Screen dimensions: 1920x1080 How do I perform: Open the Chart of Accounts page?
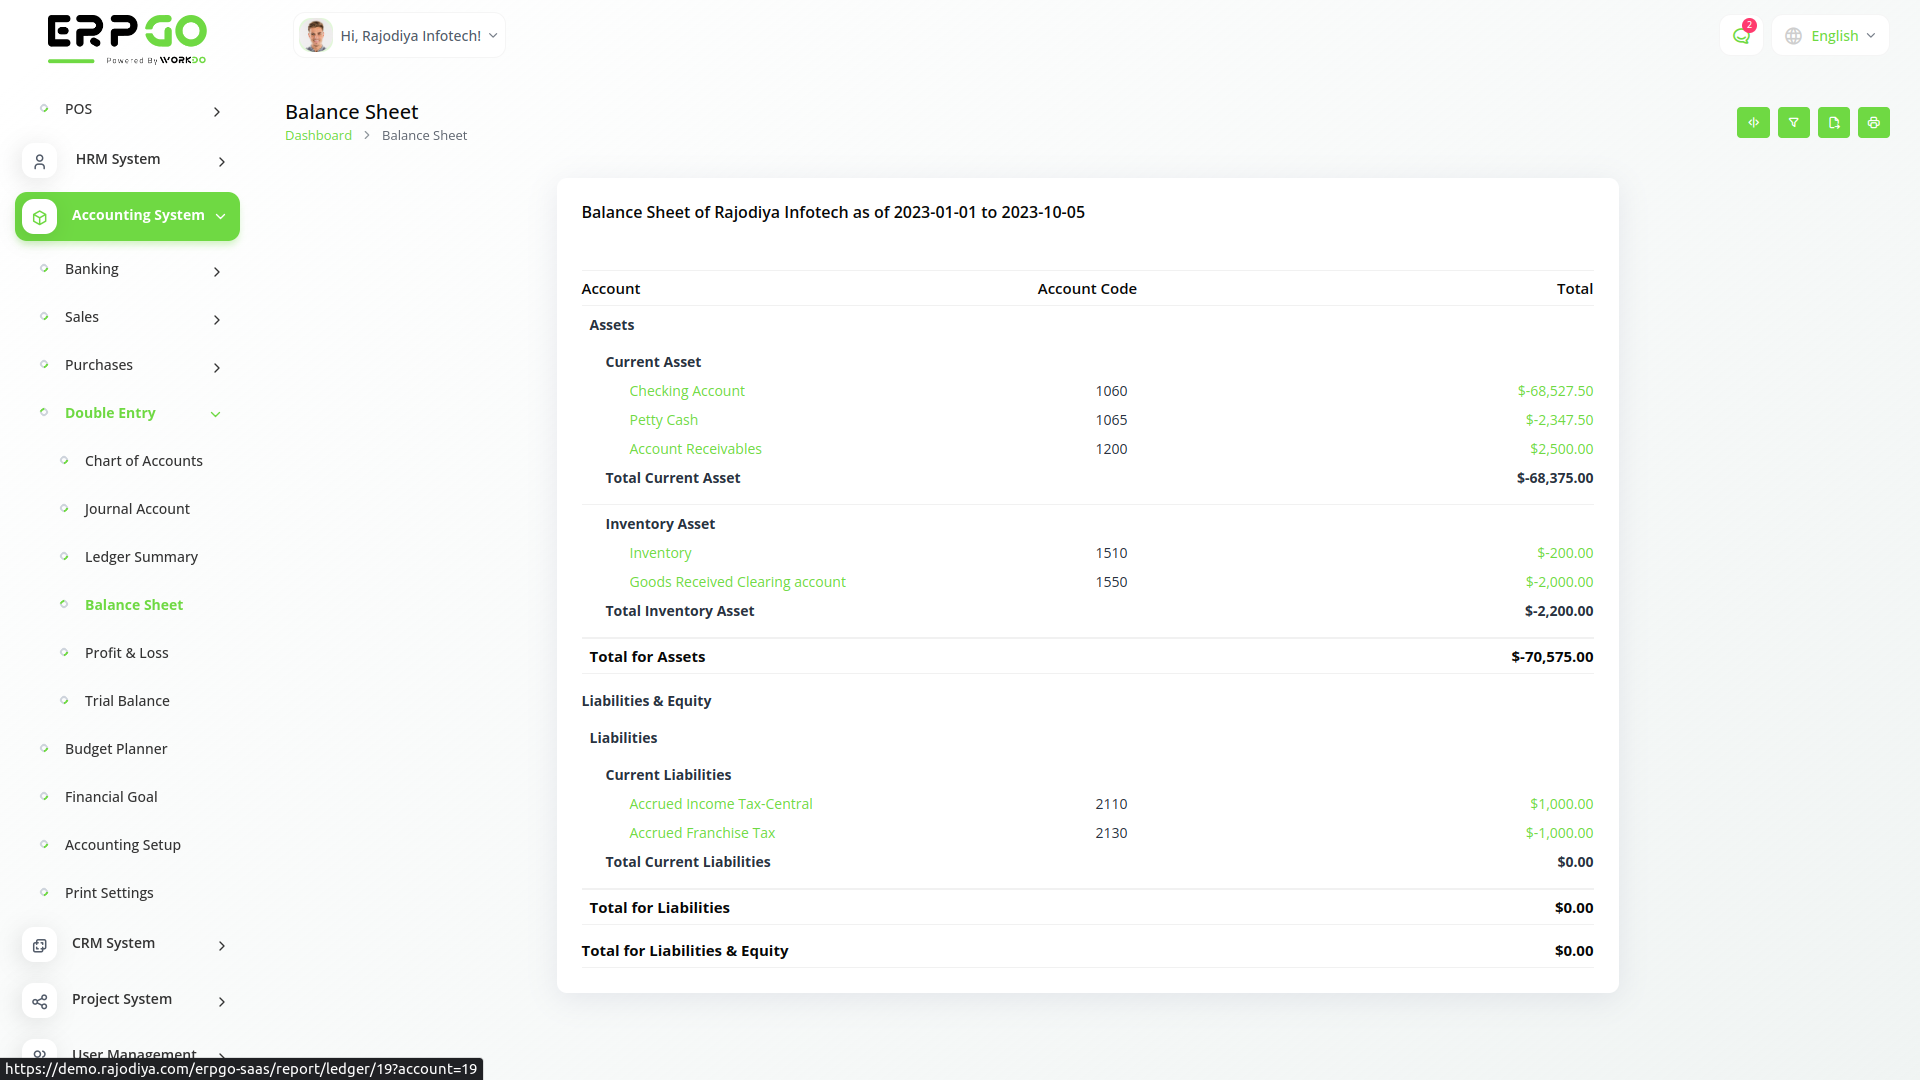click(144, 461)
